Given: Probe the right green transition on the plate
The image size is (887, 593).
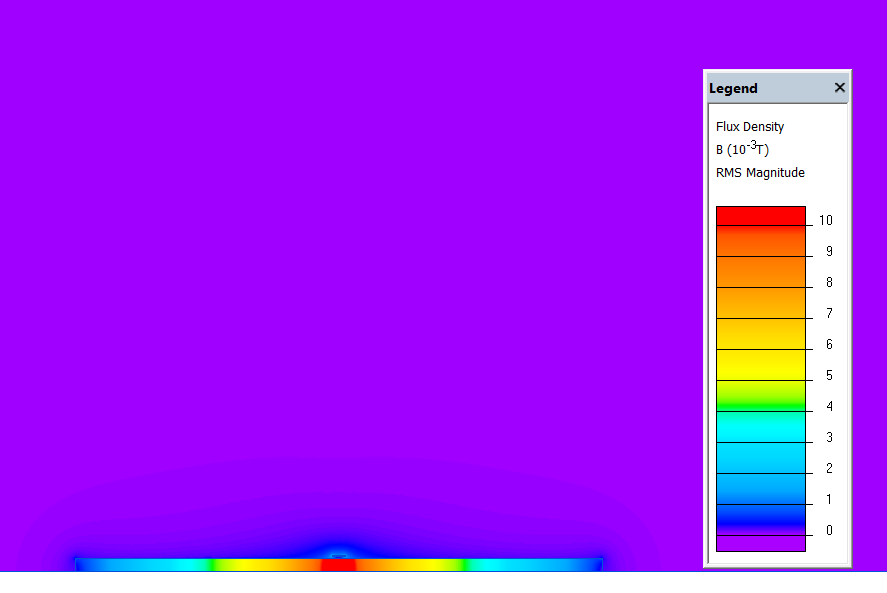Looking at the screenshot, I should pos(463,565).
